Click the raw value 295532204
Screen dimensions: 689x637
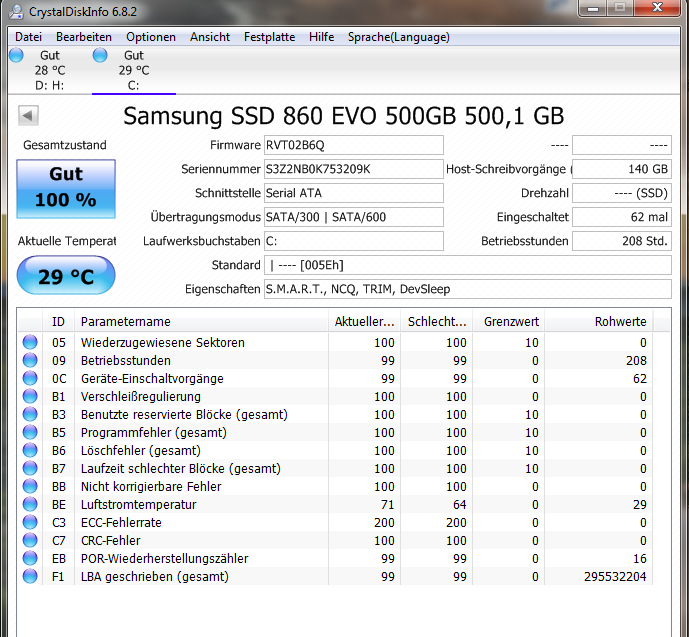[x=615, y=576]
